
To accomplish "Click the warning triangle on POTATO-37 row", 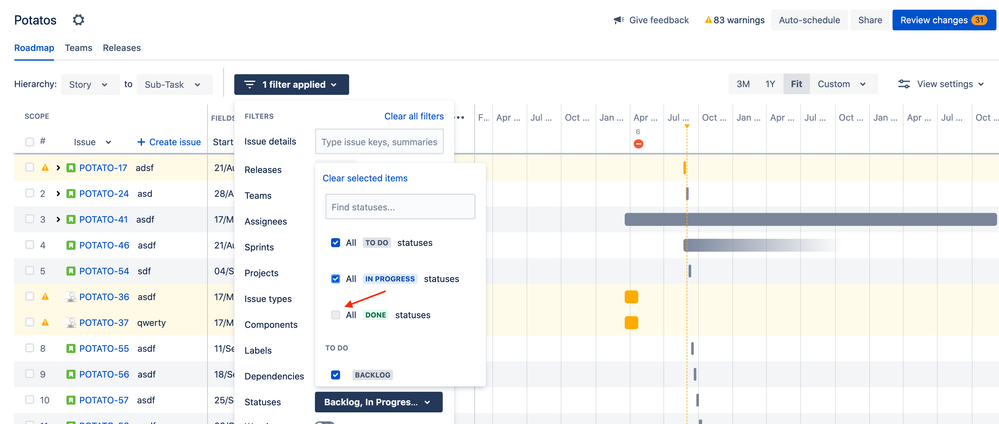I will click(x=45, y=323).
